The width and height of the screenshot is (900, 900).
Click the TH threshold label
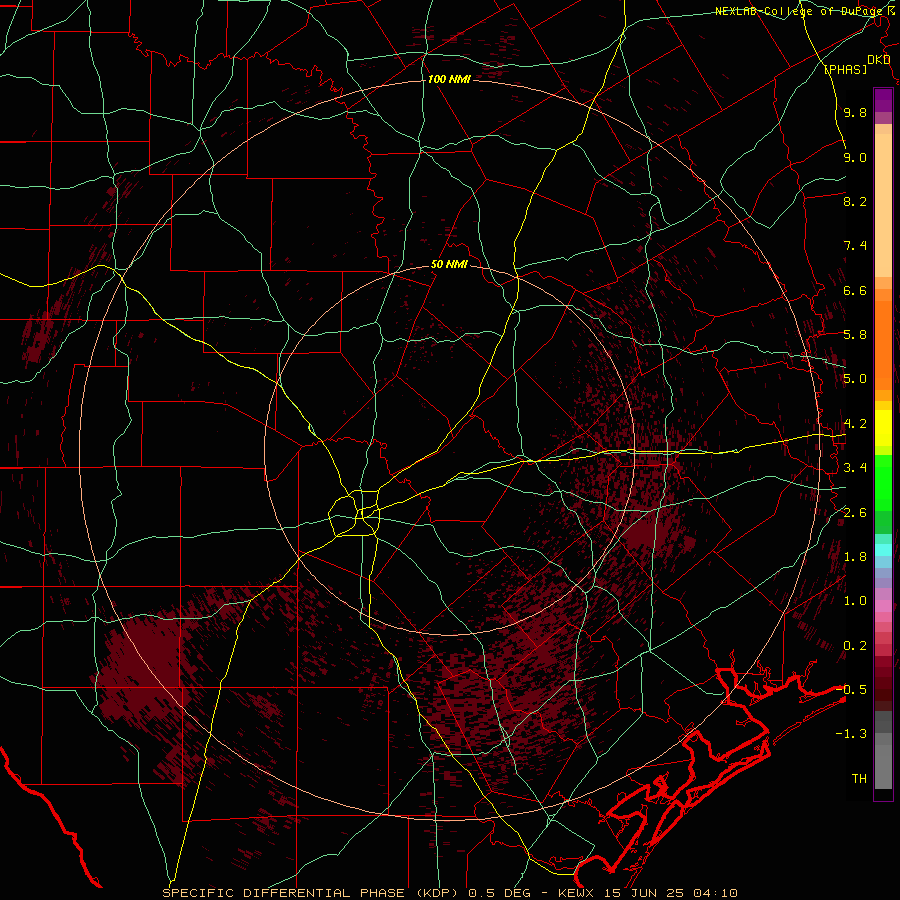pos(859,779)
